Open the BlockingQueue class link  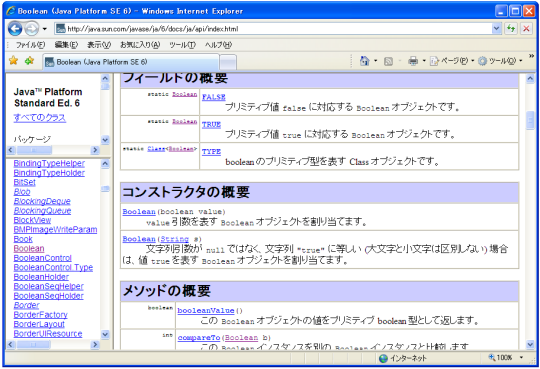coord(42,211)
